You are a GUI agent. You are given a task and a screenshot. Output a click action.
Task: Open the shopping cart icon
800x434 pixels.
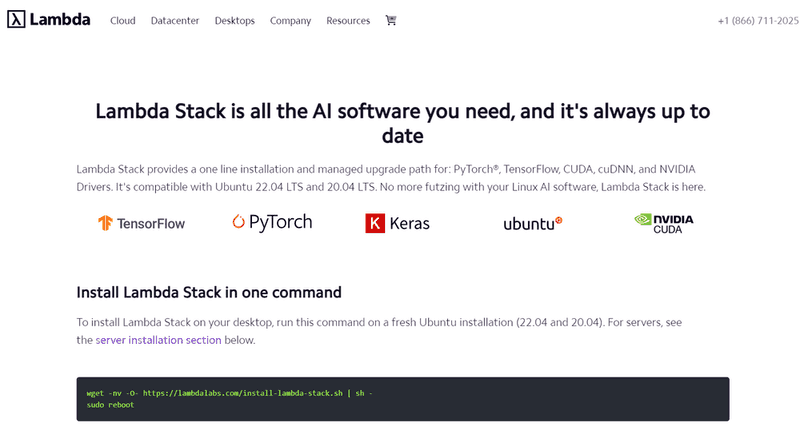coord(391,20)
